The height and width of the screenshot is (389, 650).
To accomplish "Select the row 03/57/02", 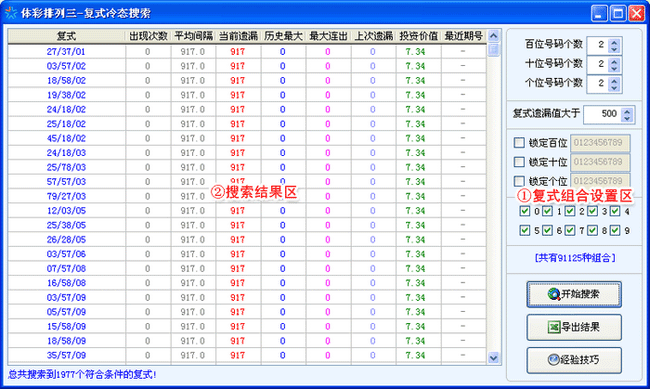I will tap(247, 66).
